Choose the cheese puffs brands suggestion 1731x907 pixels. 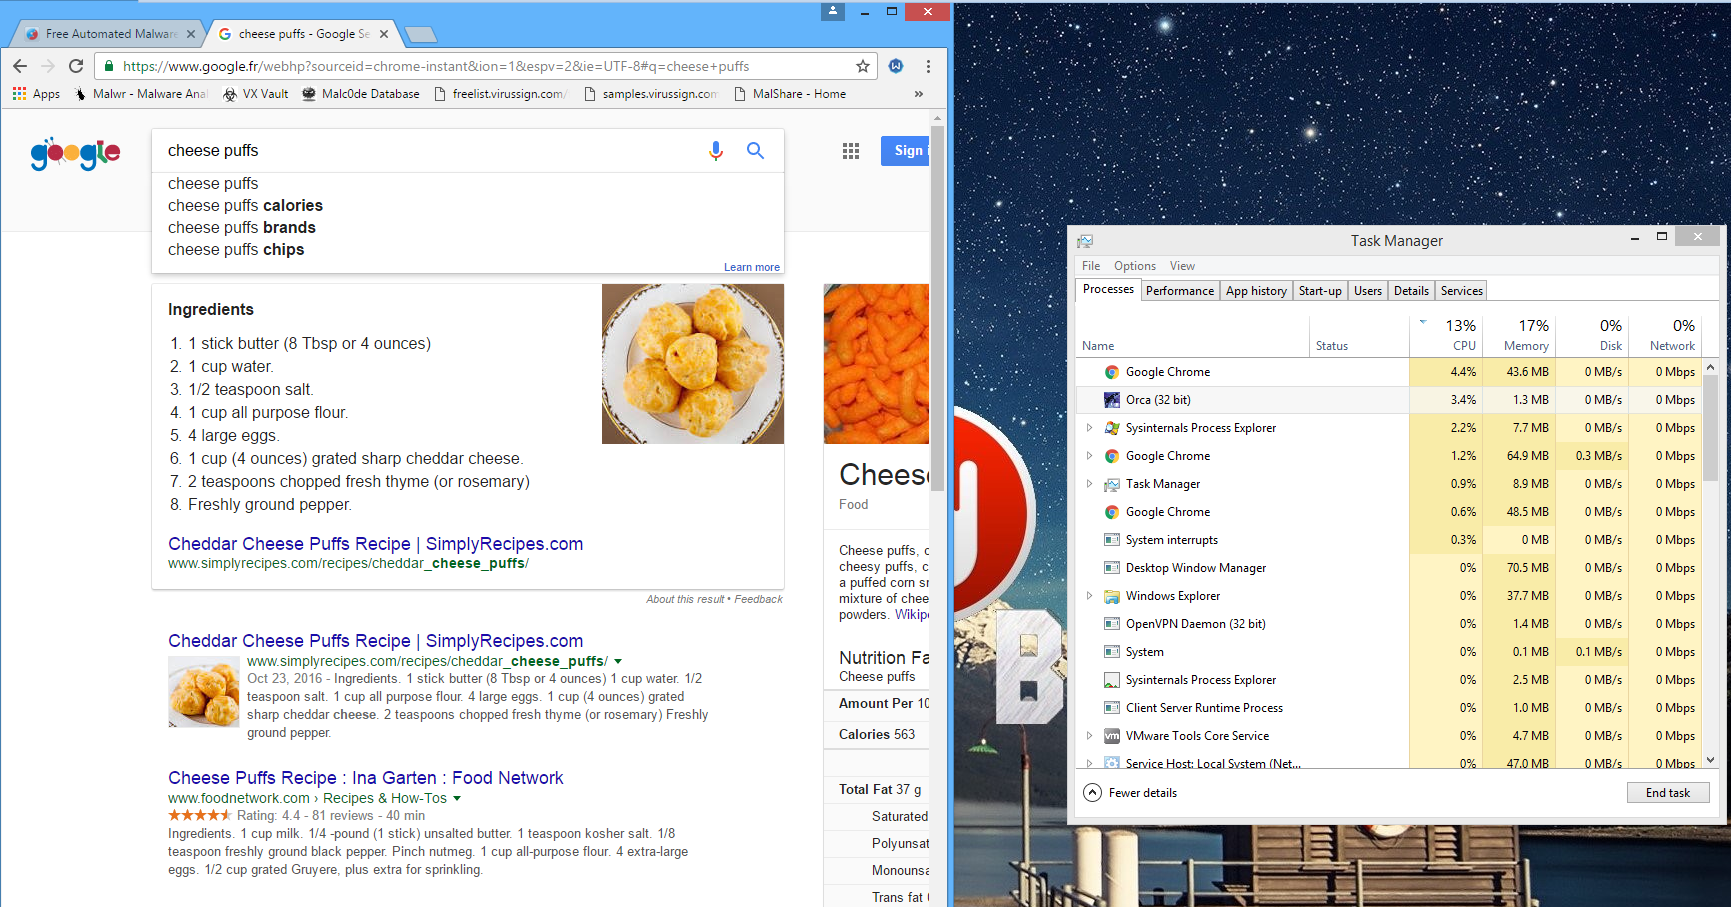242,228
